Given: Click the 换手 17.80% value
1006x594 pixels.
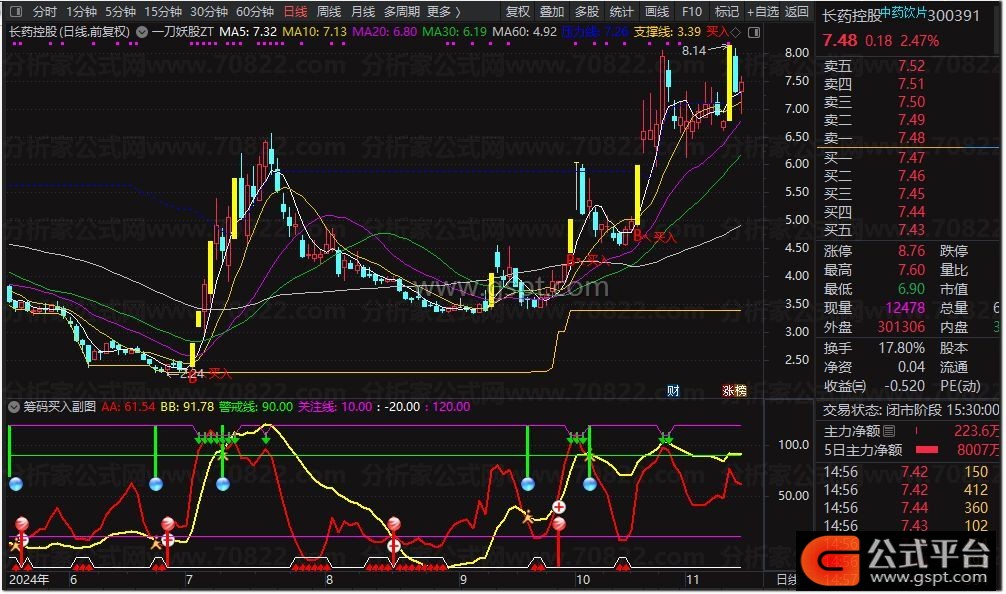Looking at the screenshot, I should (901, 348).
